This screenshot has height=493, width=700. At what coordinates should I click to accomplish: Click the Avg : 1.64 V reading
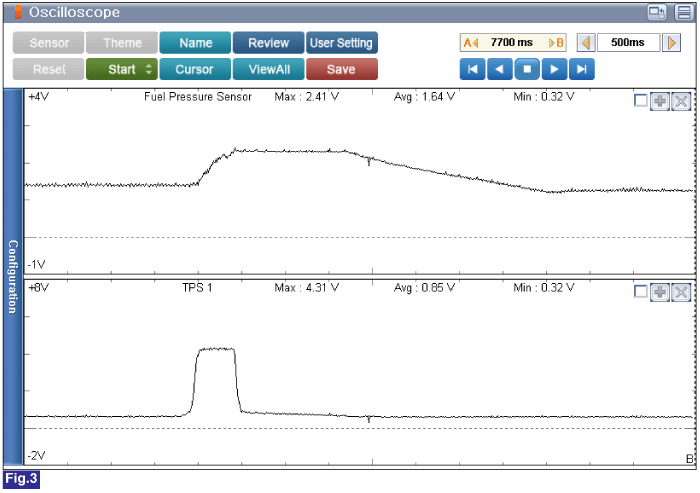tap(424, 97)
